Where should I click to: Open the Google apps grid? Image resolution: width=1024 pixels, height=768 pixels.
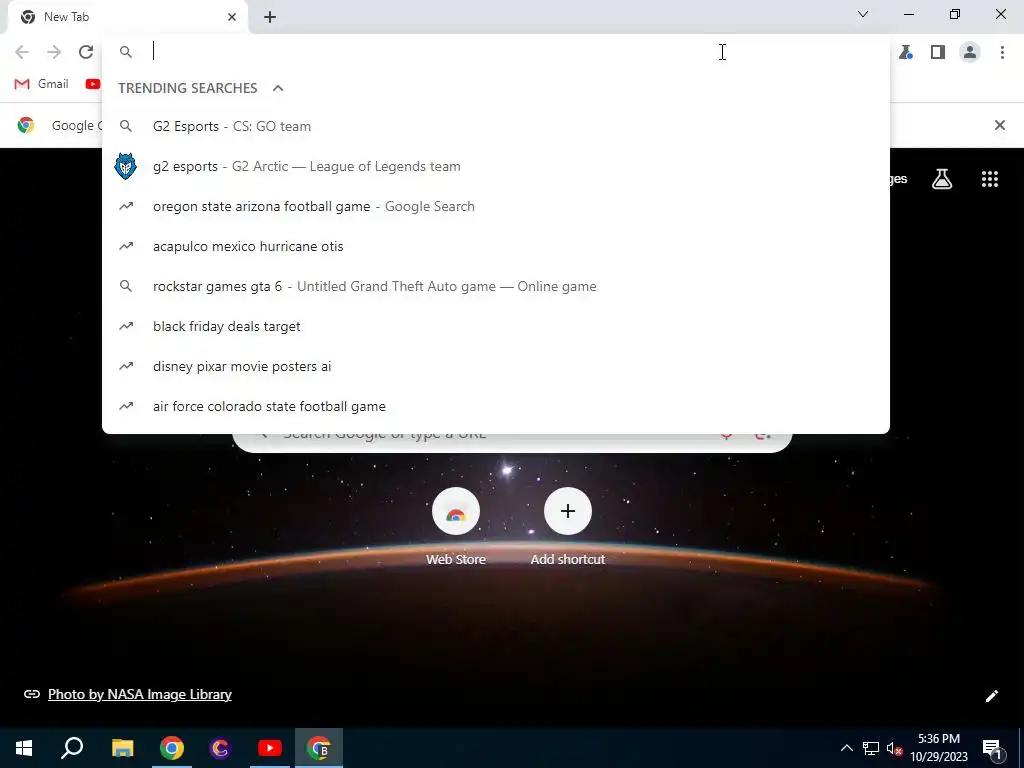tap(990, 179)
